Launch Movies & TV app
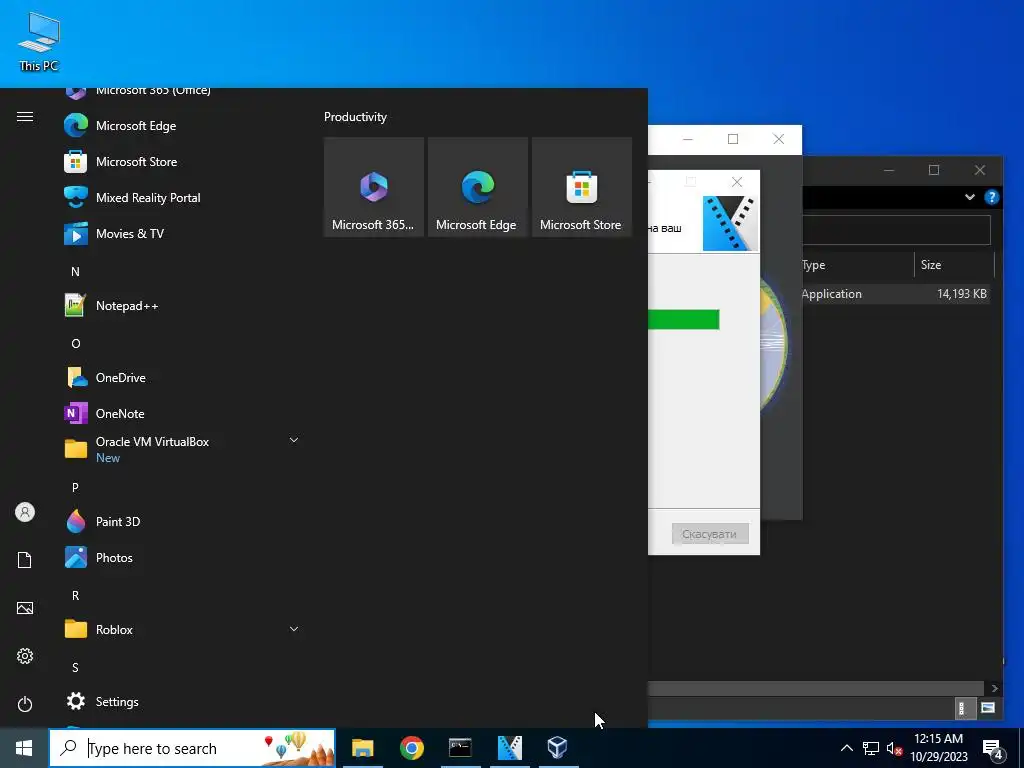Screen dimensions: 1024x768 (129, 233)
